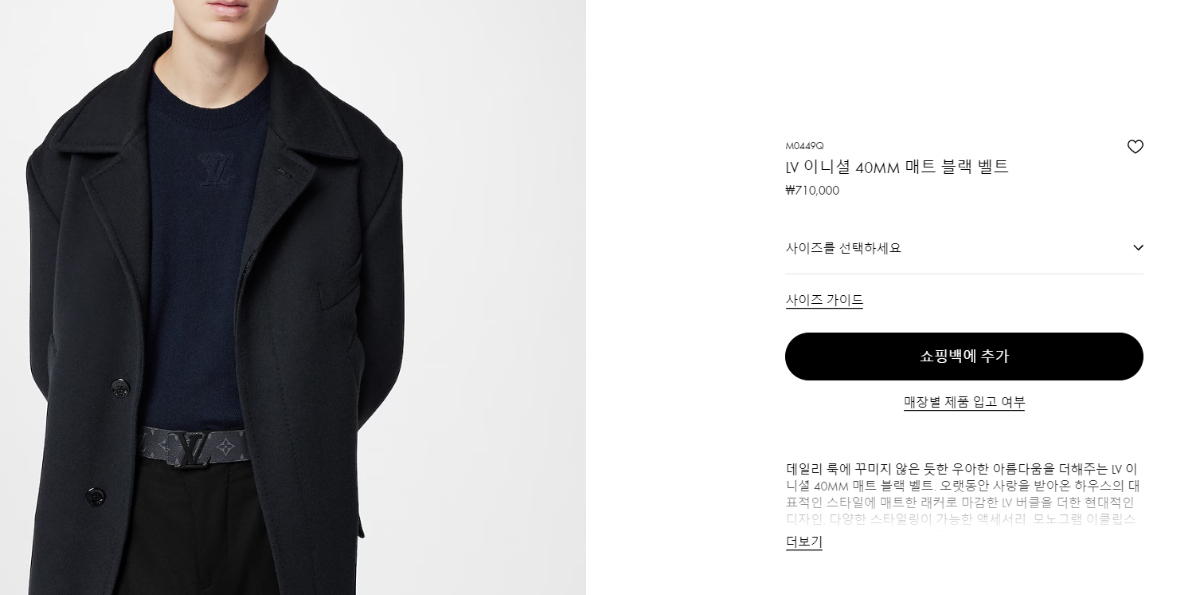Click the LV 이니셜 40MM 매트 블랙 벨트 title
This screenshot has width=1200, height=595.
pos(897,167)
